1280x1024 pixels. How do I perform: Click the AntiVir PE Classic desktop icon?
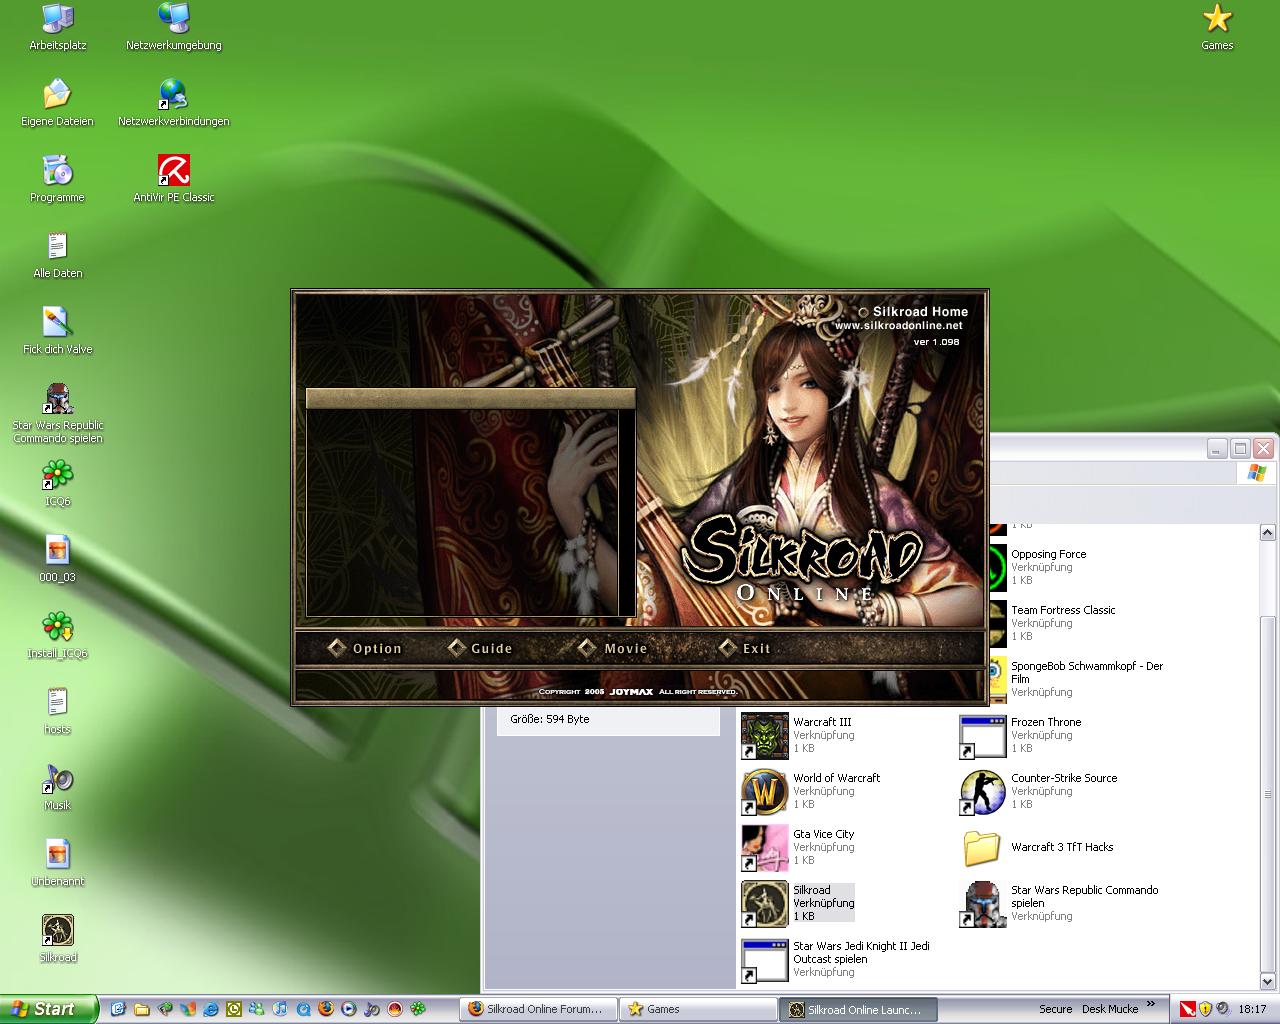(174, 171)
